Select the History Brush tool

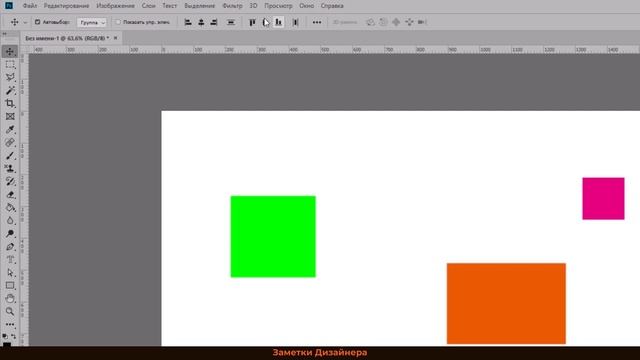coord(10,181)
